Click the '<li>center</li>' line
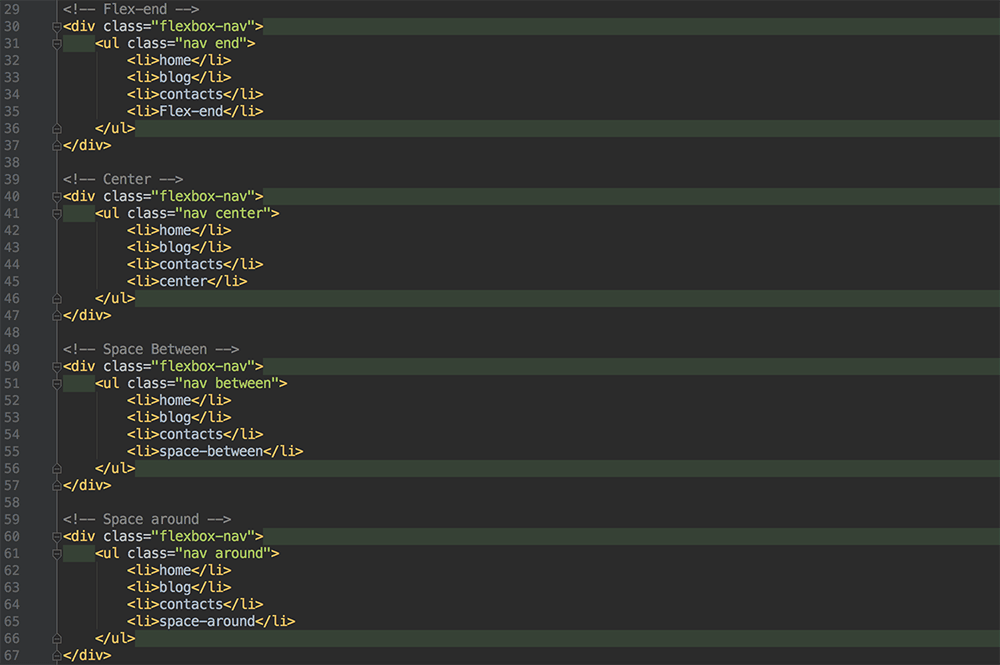The height and width of the screenshot is (665, 1000). click(x=187, y=281)
